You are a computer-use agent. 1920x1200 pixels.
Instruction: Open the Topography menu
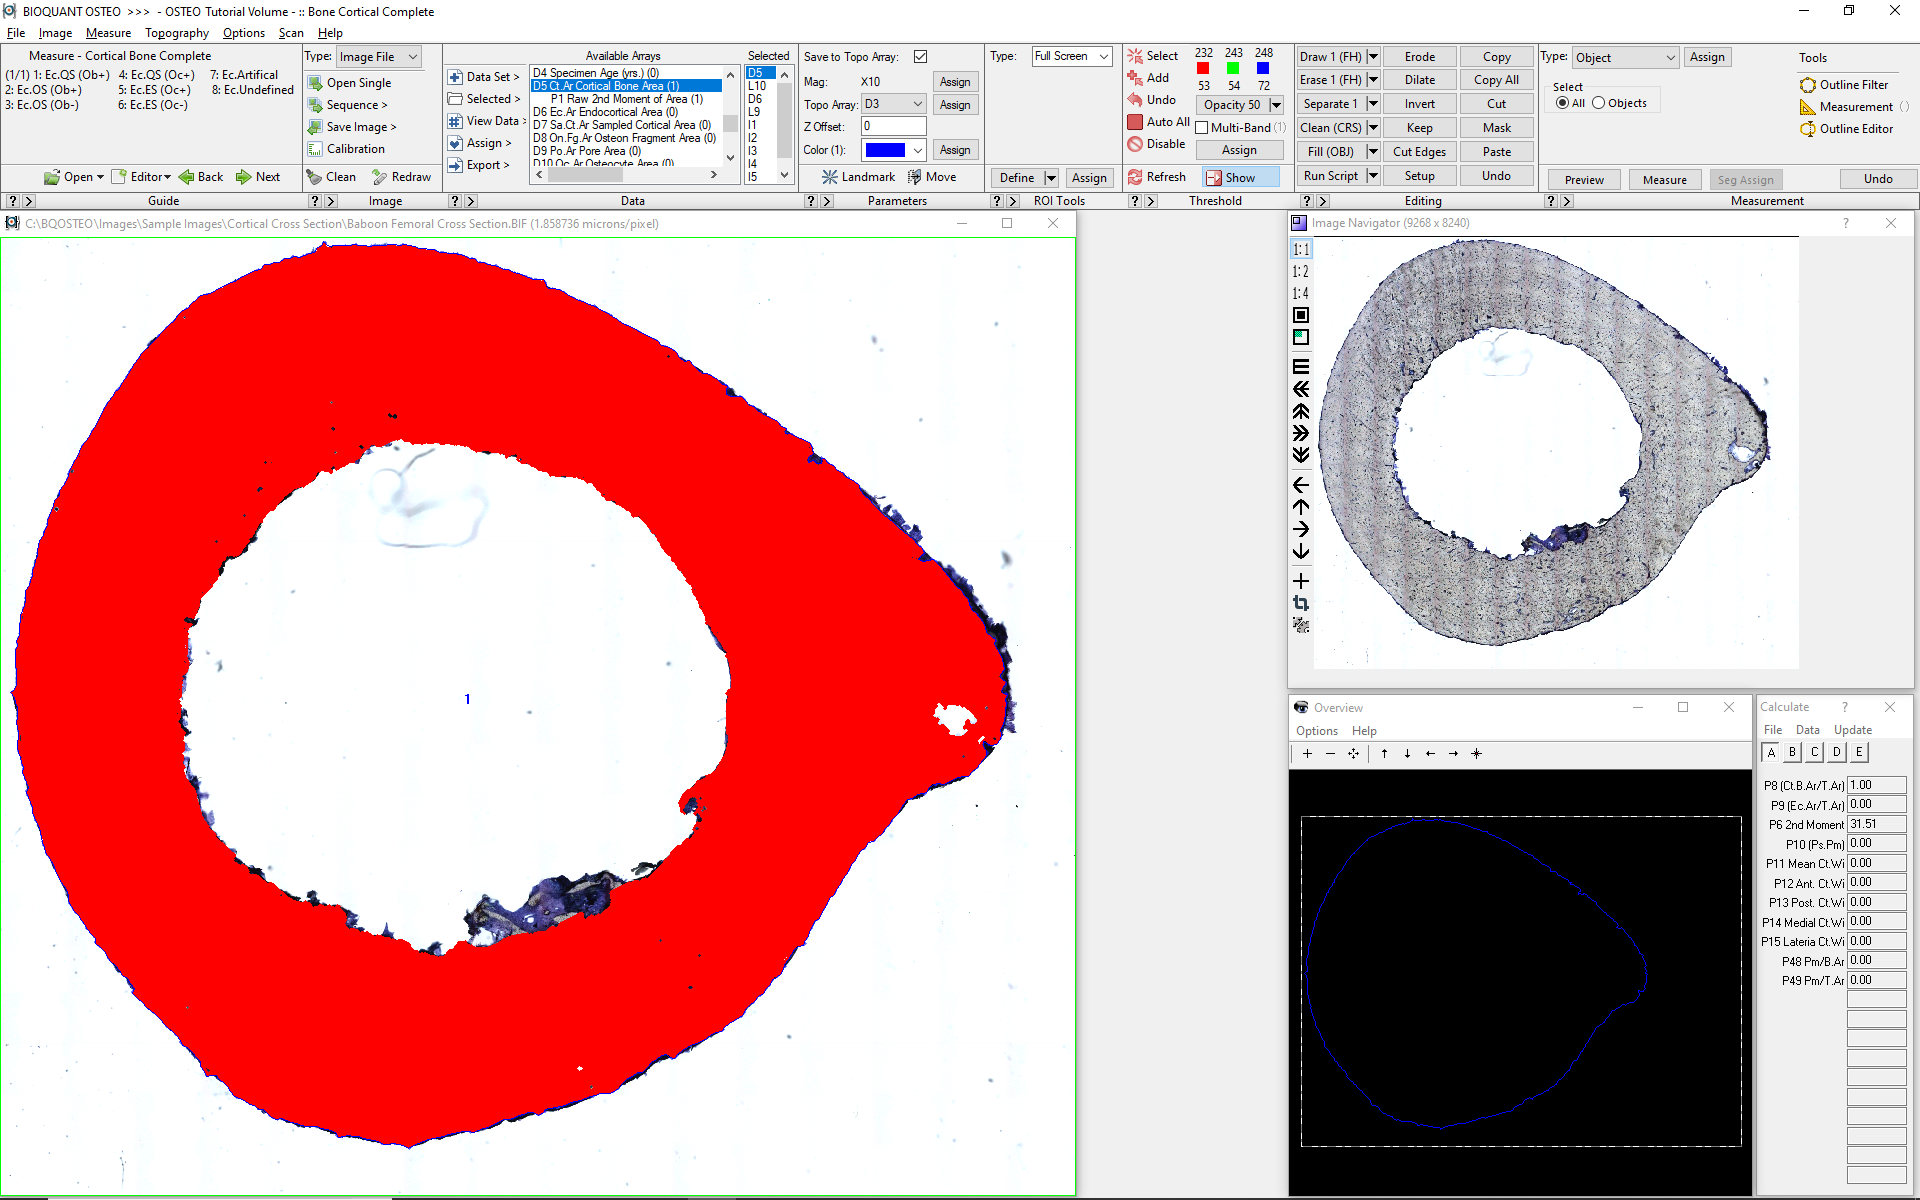(177, 33)
